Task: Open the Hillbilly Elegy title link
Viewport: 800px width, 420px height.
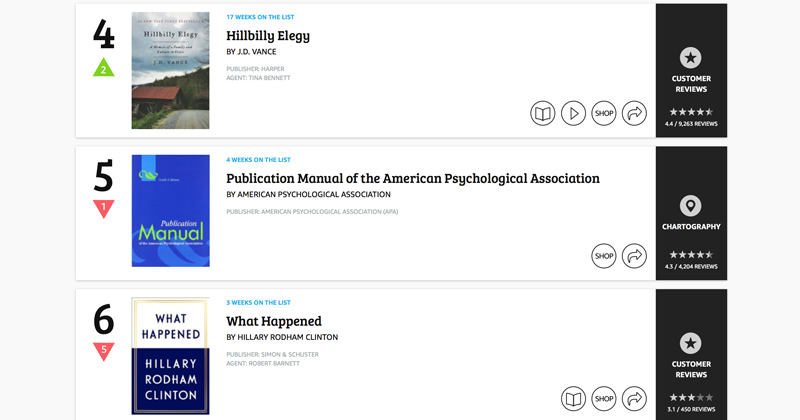Action: (x=268, y=36)
